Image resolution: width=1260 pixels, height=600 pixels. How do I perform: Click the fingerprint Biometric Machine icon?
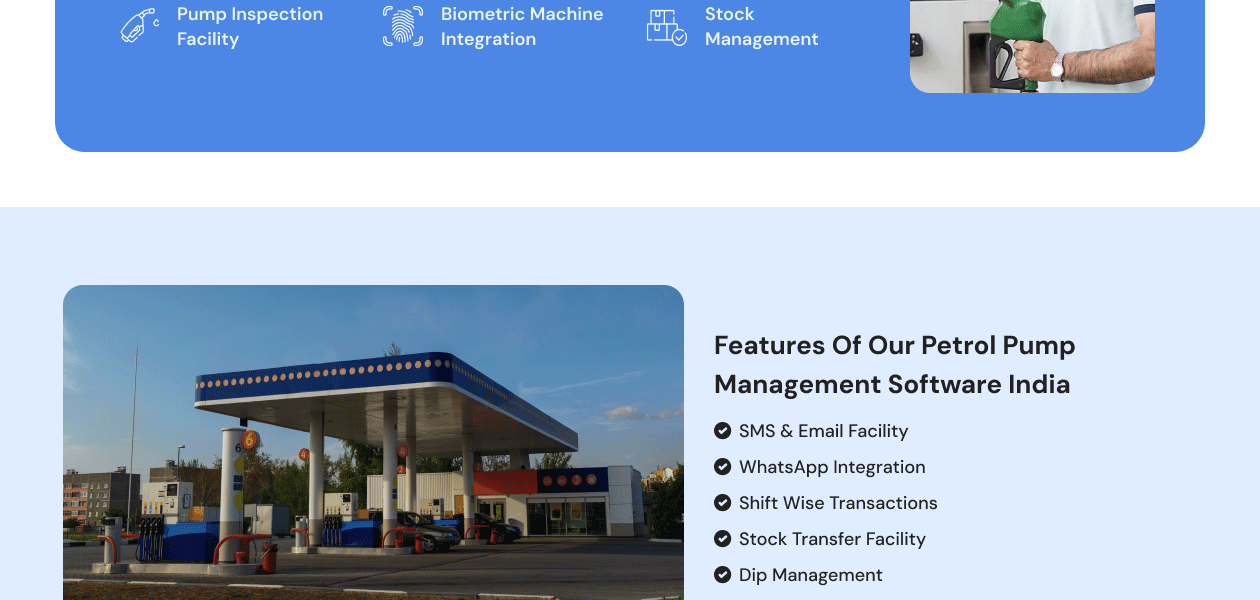(x=403, y=26)
